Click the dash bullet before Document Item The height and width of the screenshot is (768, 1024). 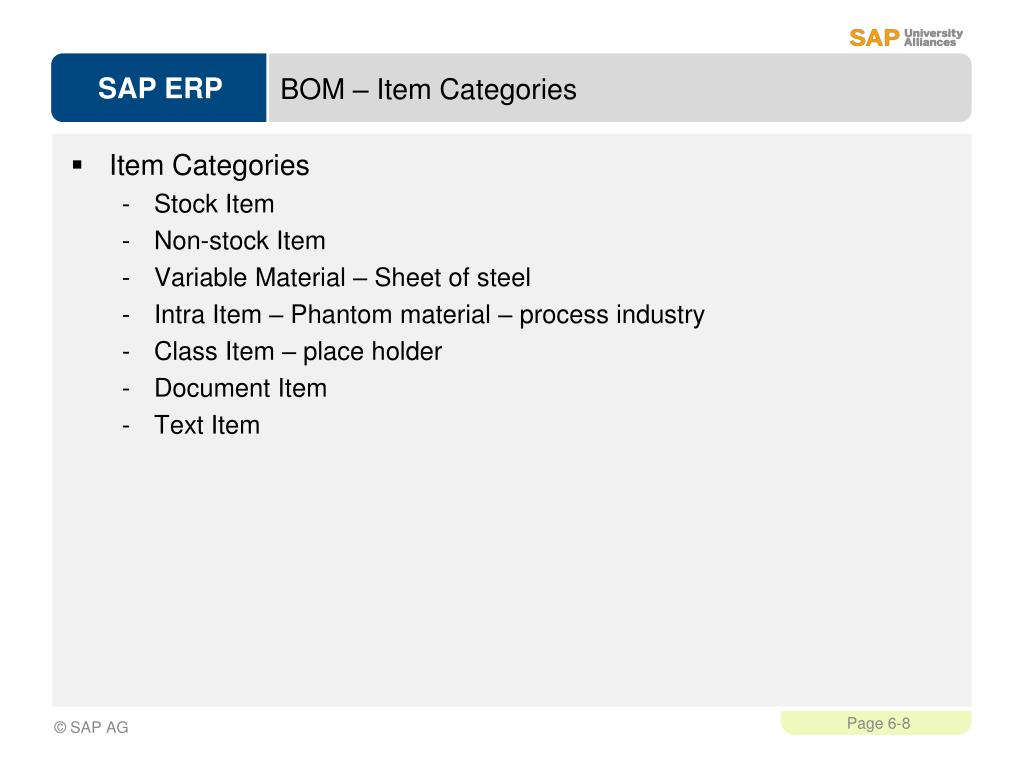coord(126,390)
